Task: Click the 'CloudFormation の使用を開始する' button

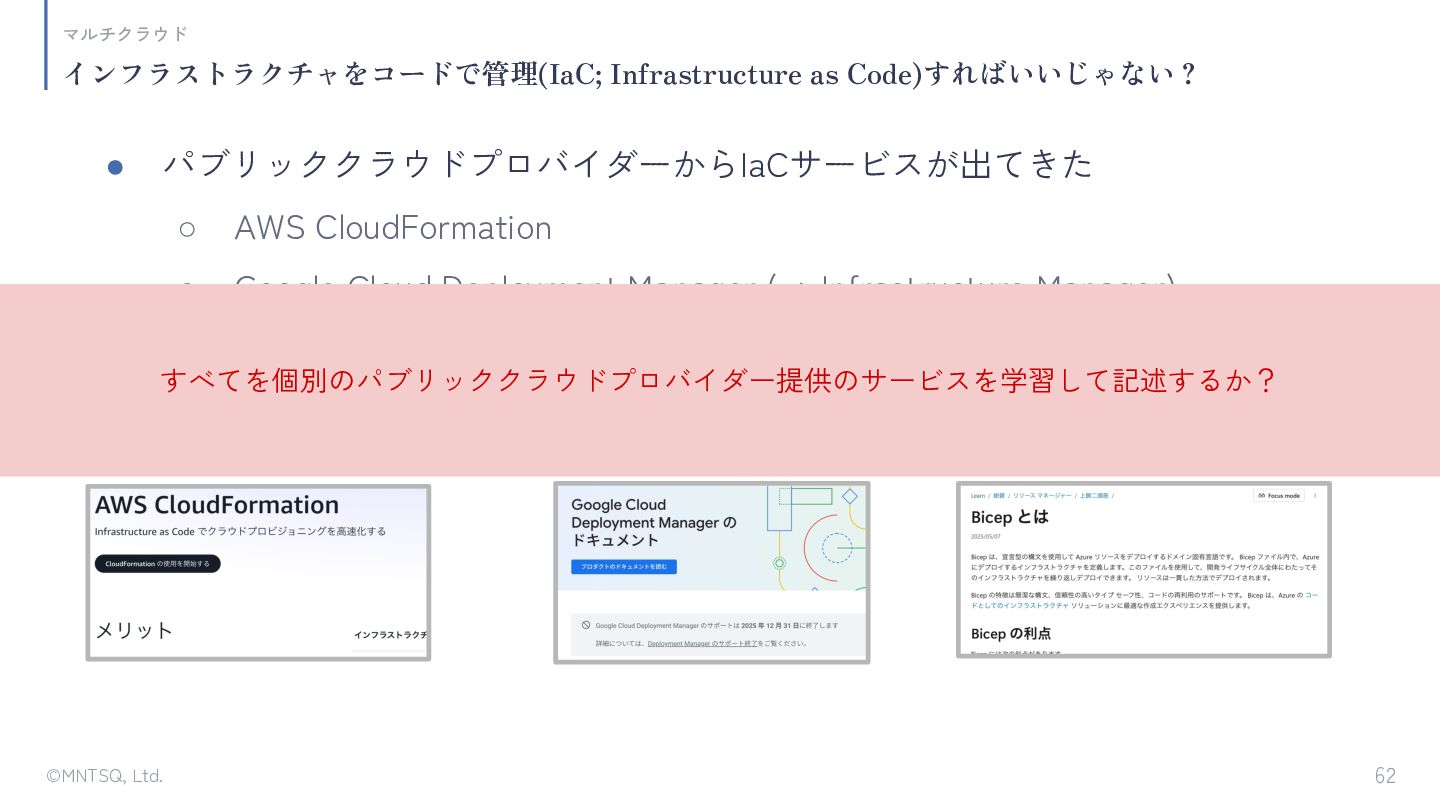Action: click(157, 564)
